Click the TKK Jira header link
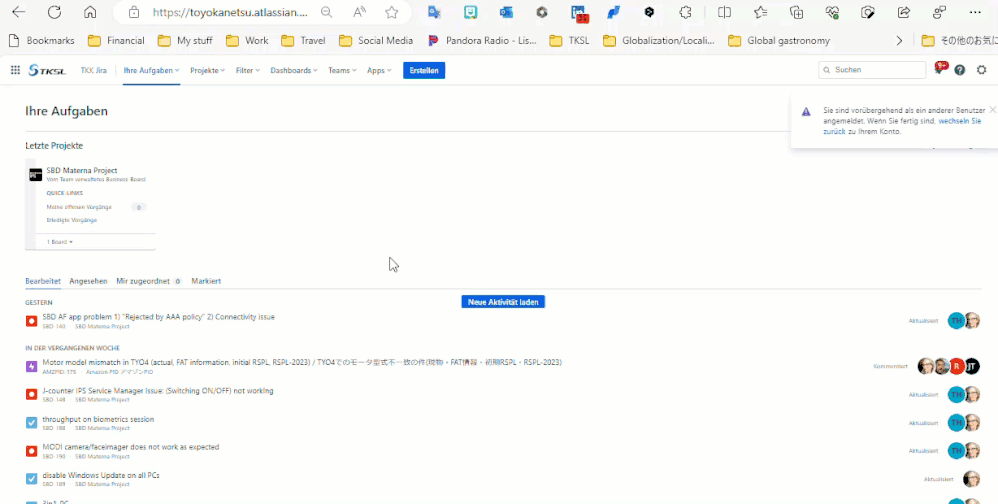The height and width of the screenshot is (504, 998). [x=94, y=71]
